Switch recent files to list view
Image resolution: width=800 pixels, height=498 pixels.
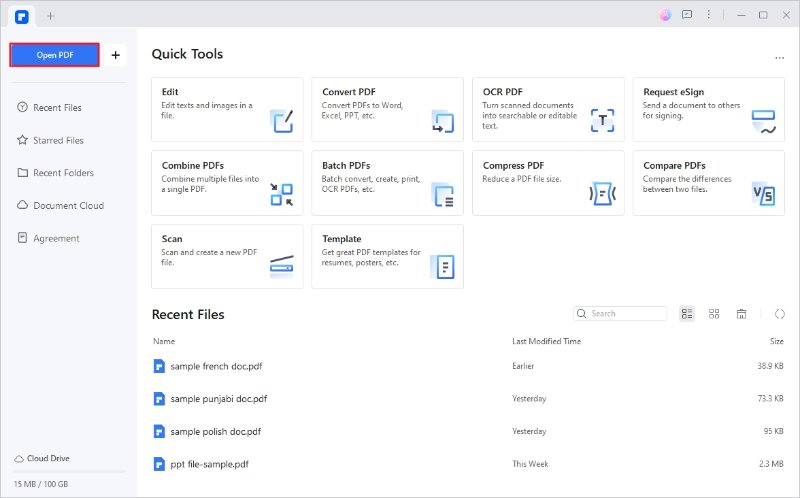point(687,314)
